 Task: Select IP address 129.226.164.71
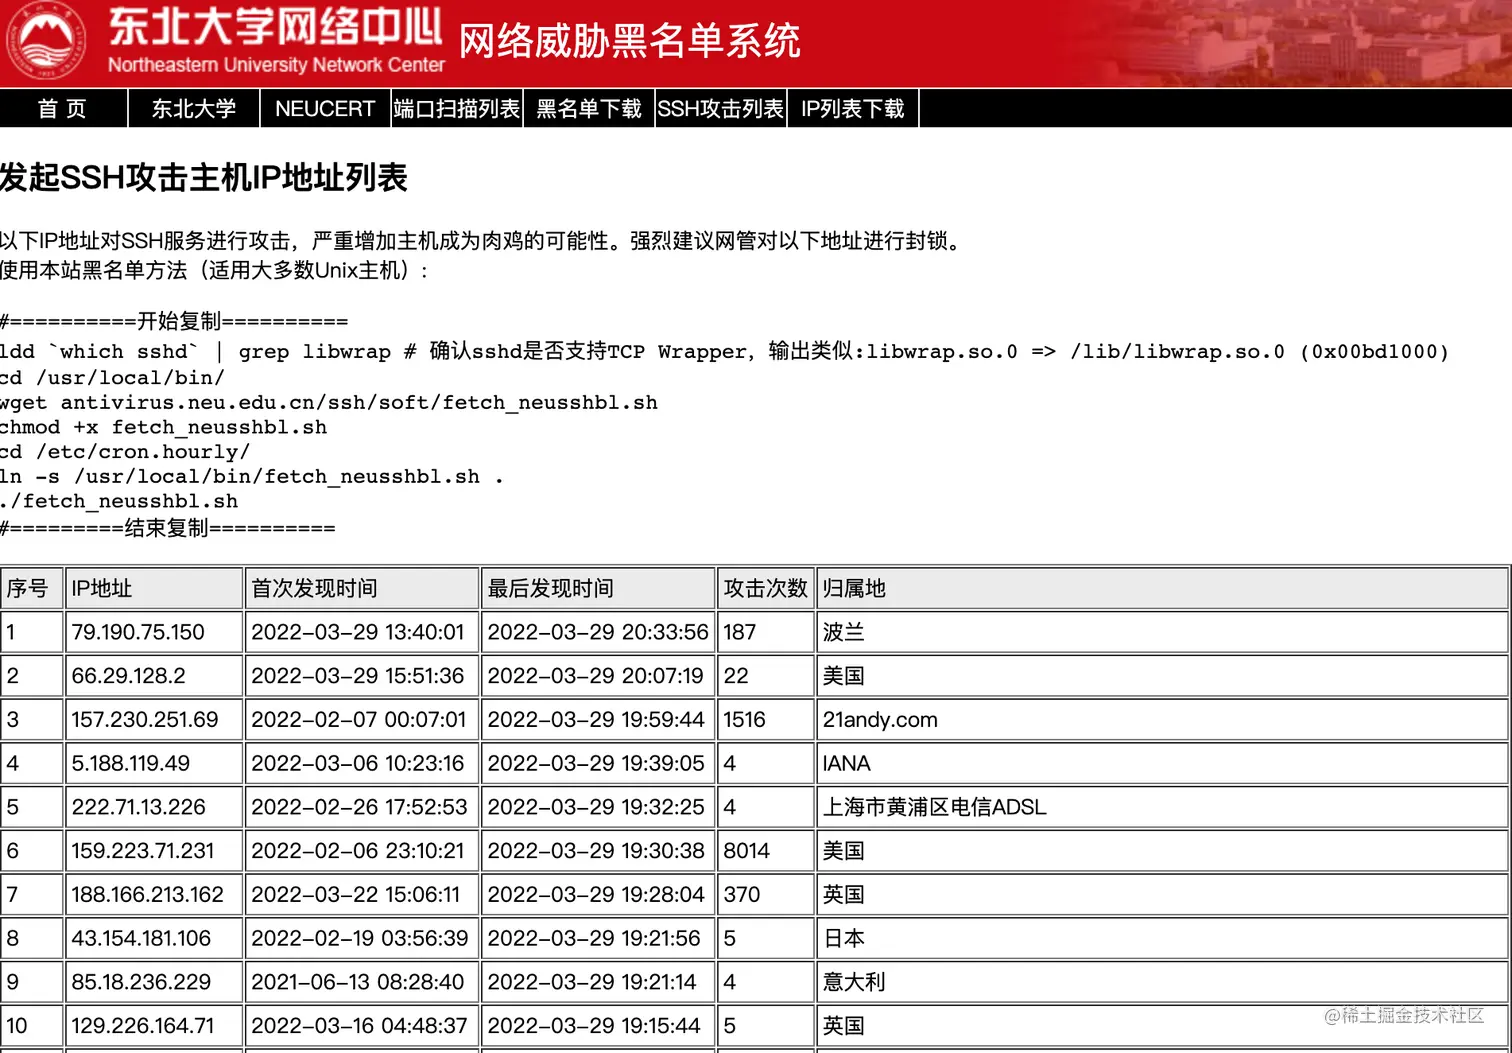pyautogui.click(x=143, y=1026)
